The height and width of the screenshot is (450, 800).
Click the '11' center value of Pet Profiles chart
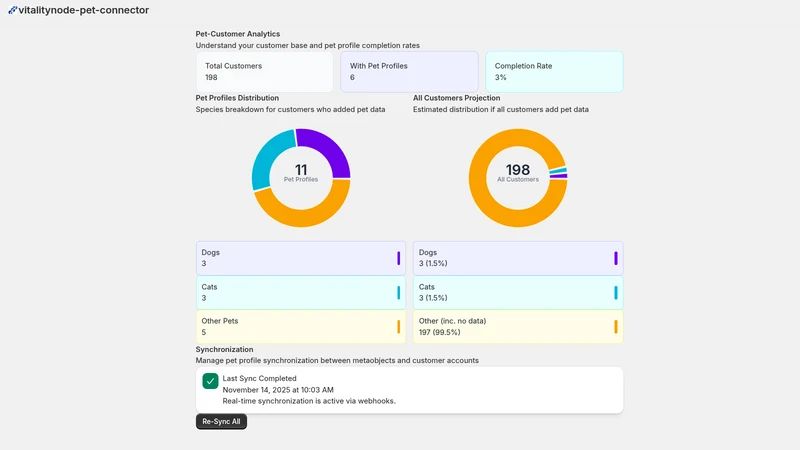point(301,169)
